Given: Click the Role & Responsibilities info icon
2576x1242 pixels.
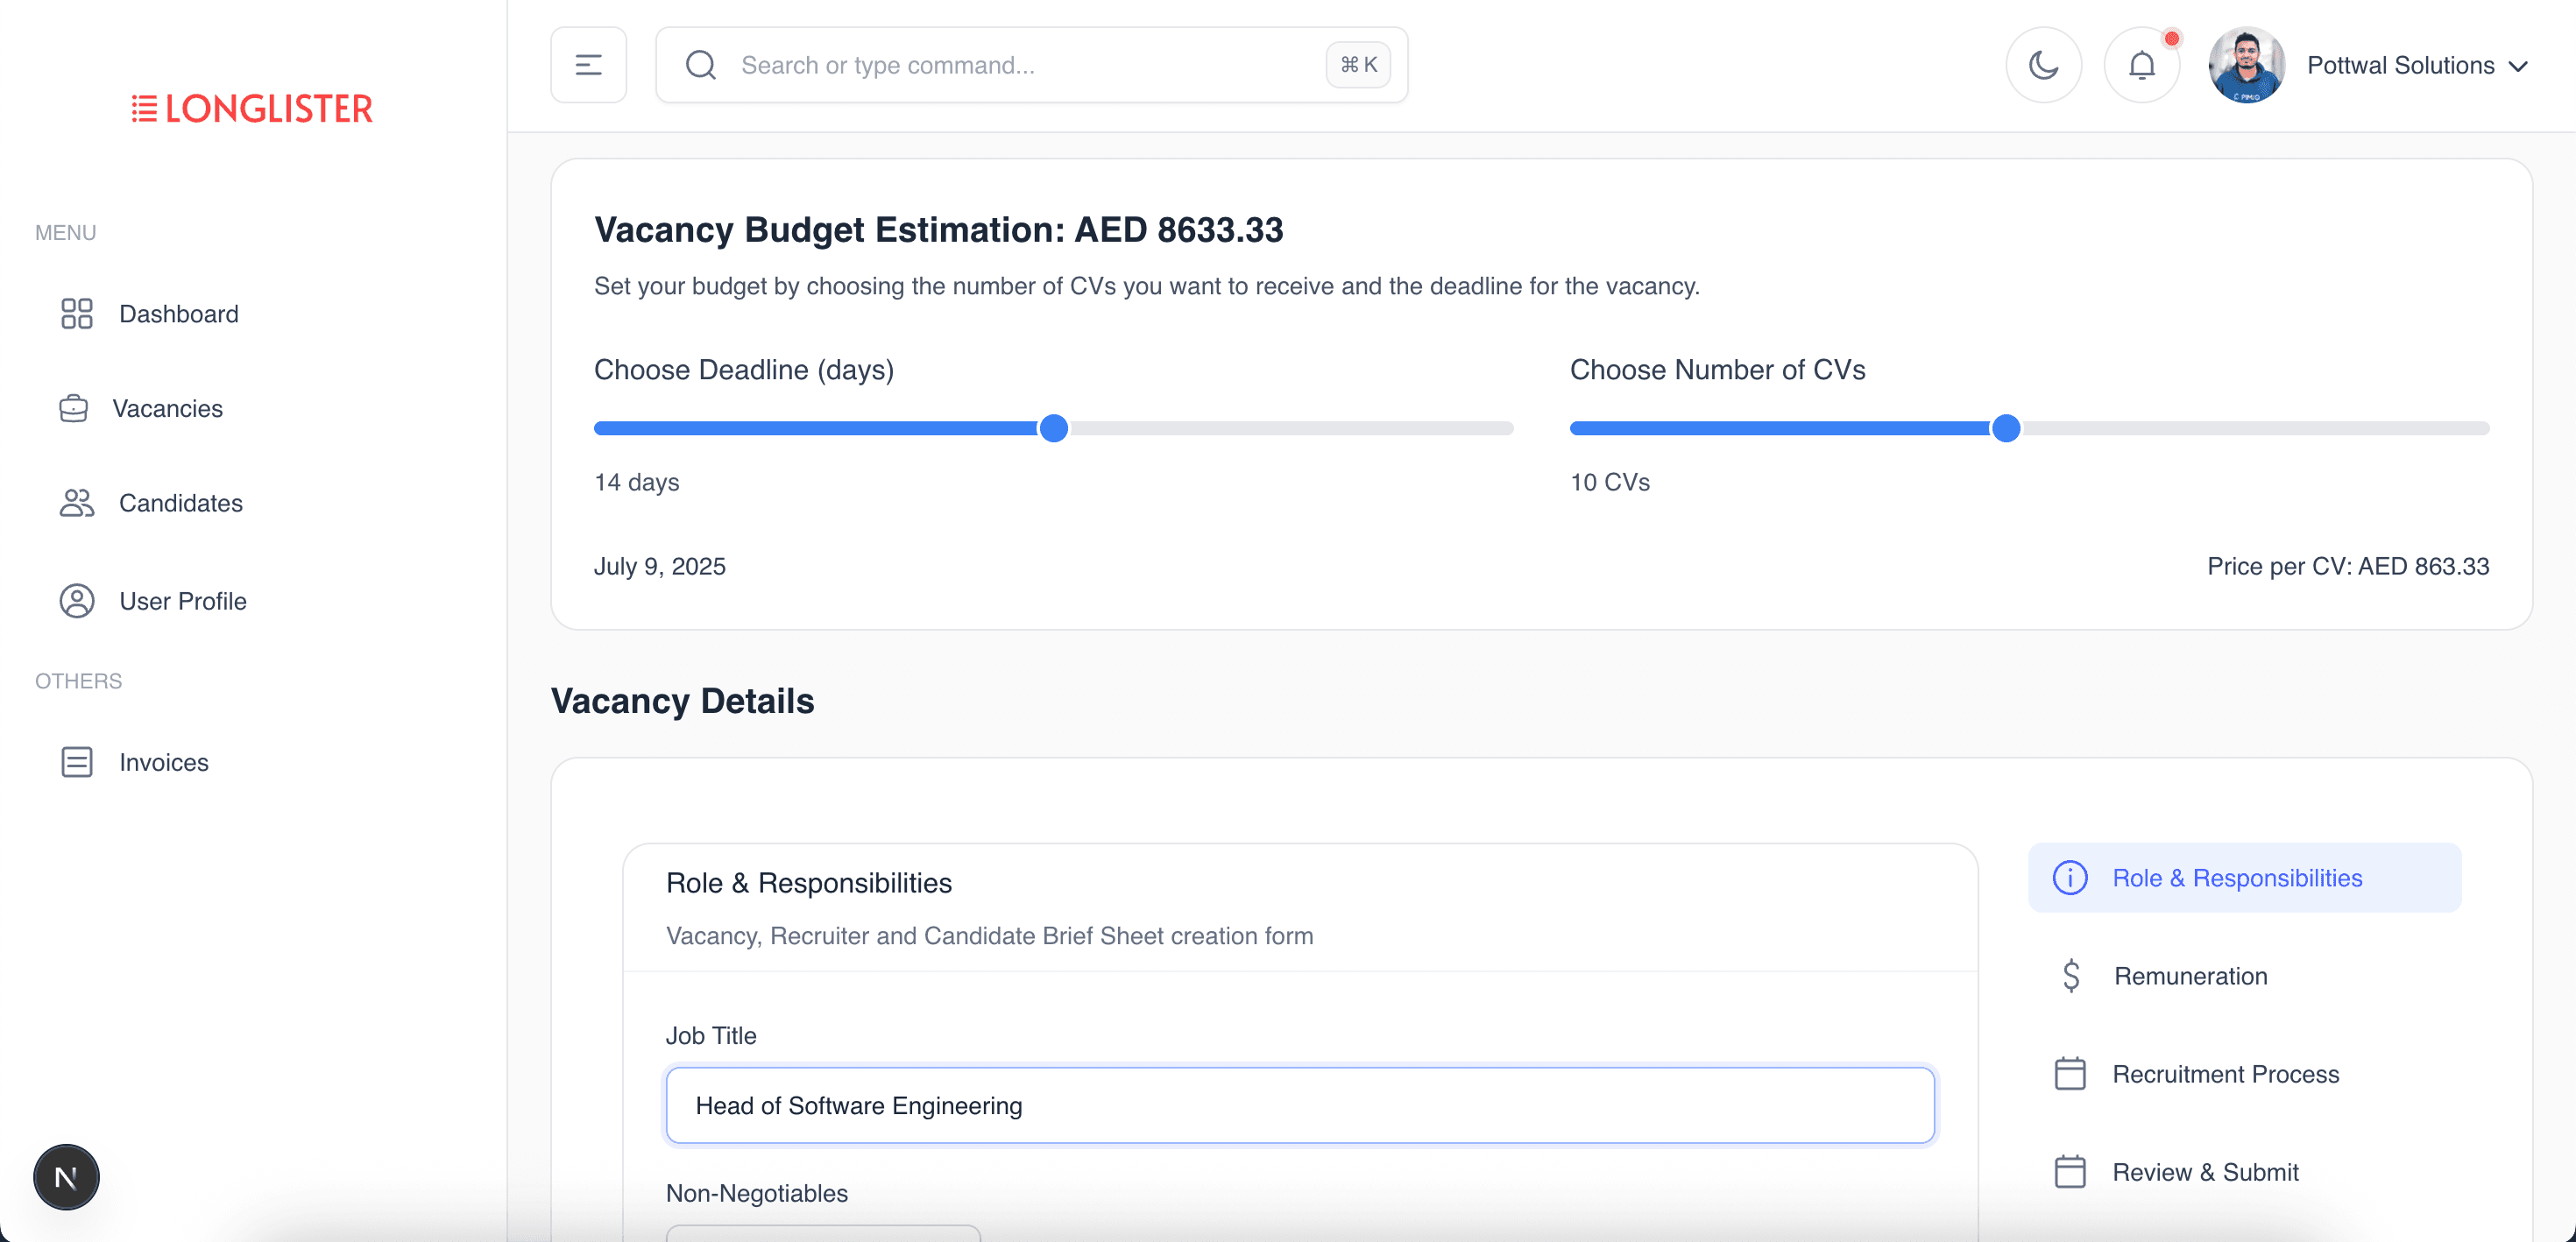Looking at the screenshot, I should (2069, 878).
